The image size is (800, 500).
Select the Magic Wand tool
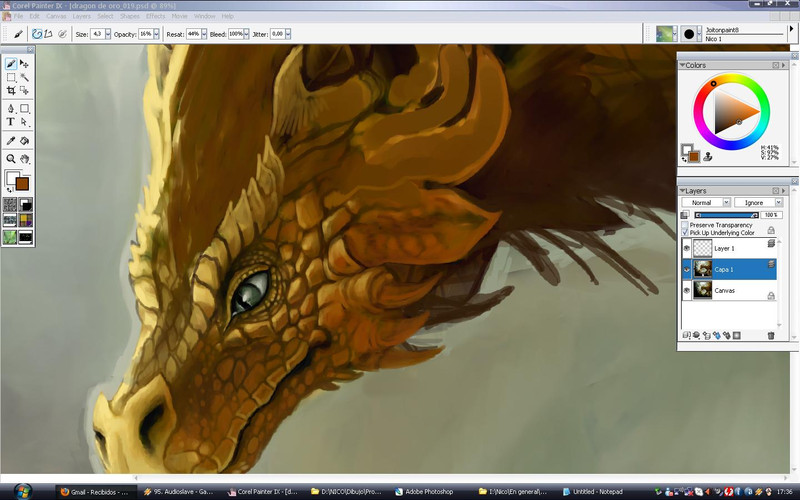[x=24, y=78]
